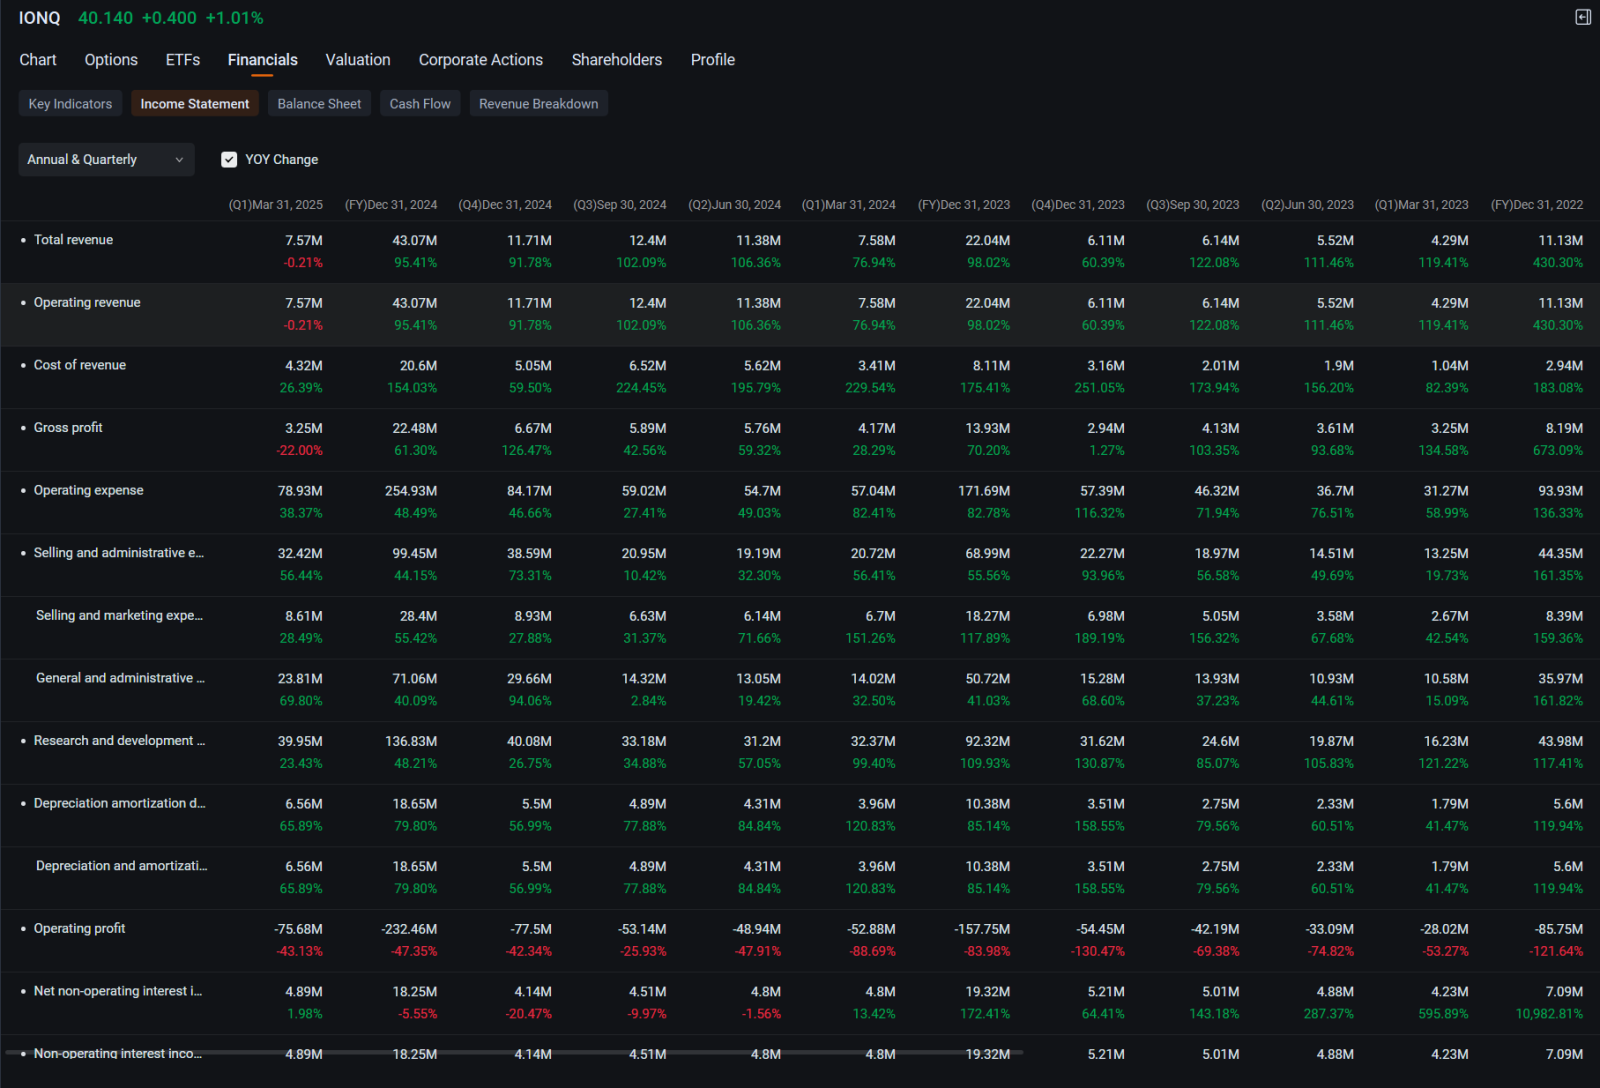Open Revenue Breakdown view
The width and height of the screenshot is (1600, 1088).
pyautogui.click(x=538, y=103)
